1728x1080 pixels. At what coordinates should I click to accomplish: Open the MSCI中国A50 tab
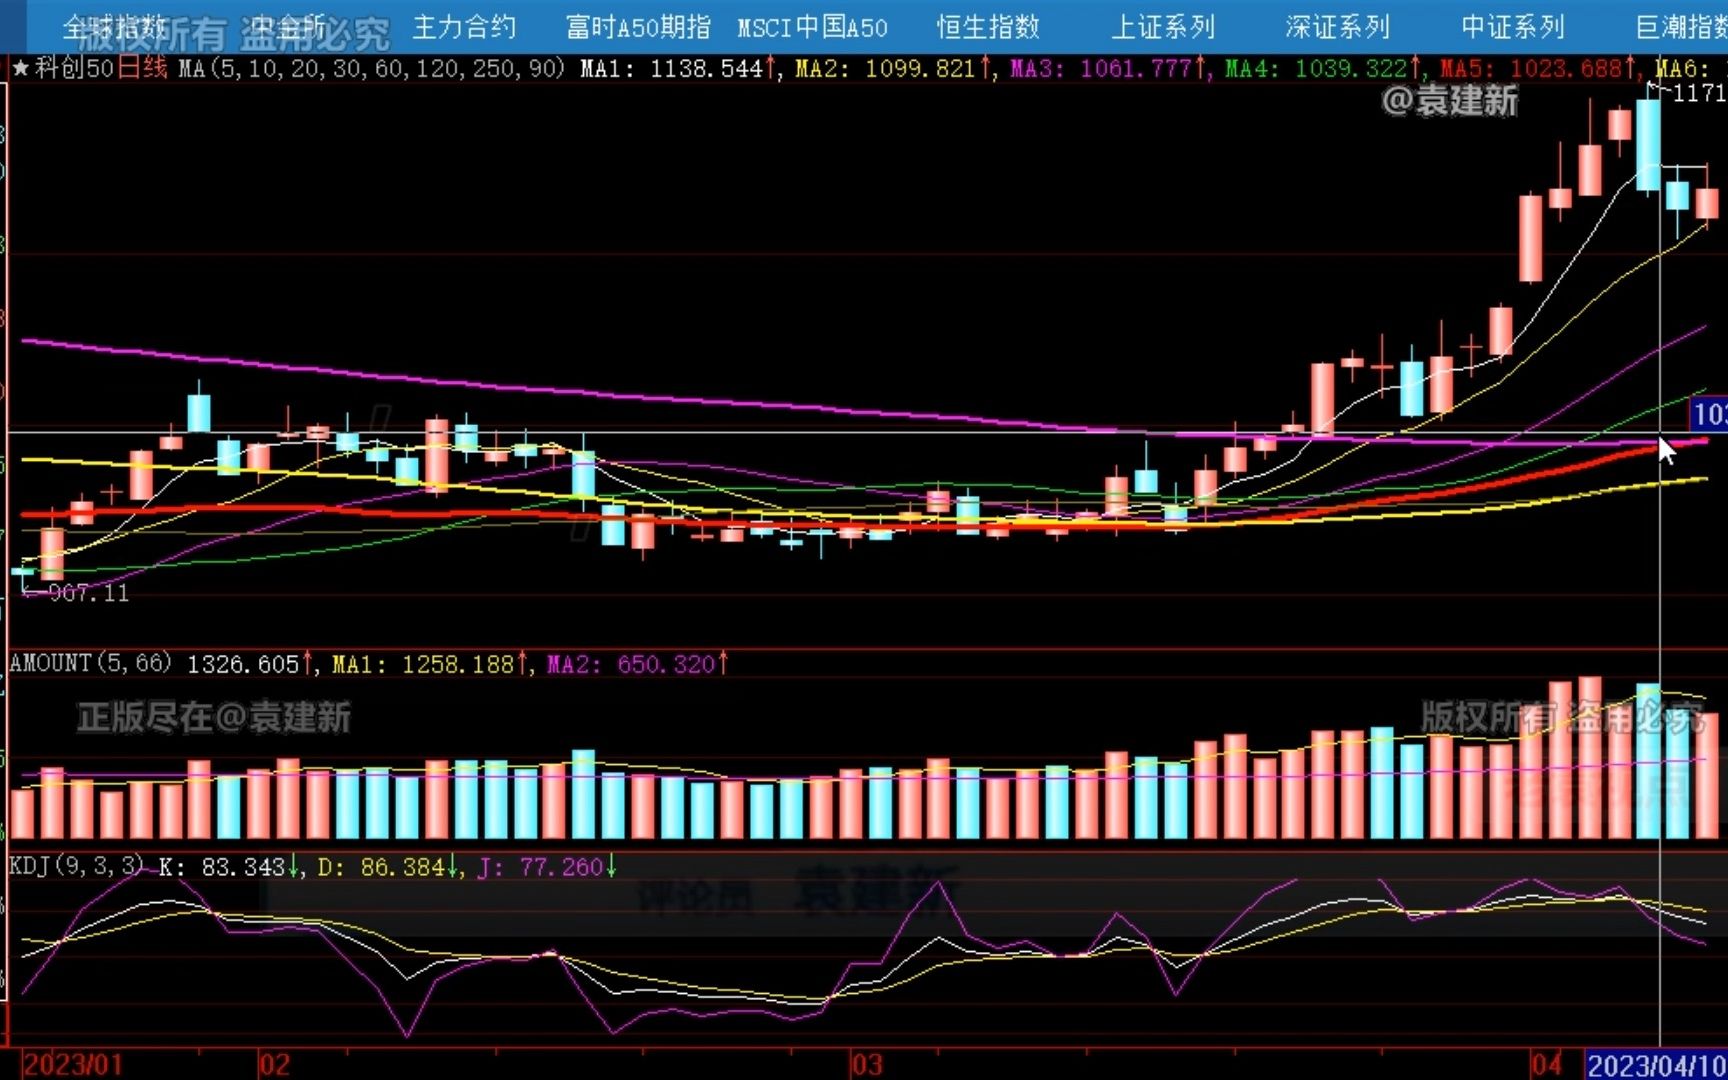pyautogui.click(x=812, y=27)
